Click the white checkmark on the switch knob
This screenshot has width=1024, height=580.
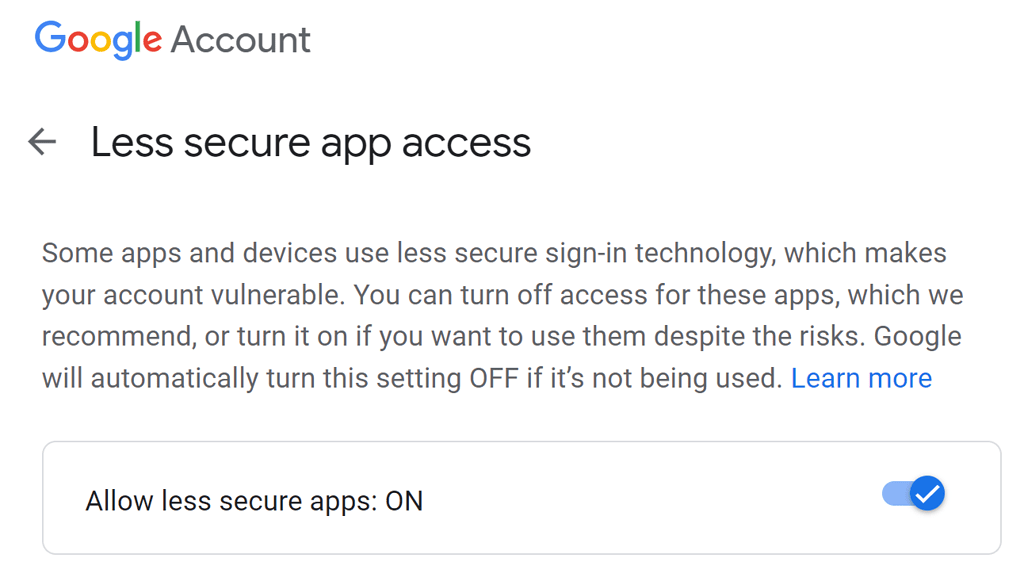pos(928,493)
